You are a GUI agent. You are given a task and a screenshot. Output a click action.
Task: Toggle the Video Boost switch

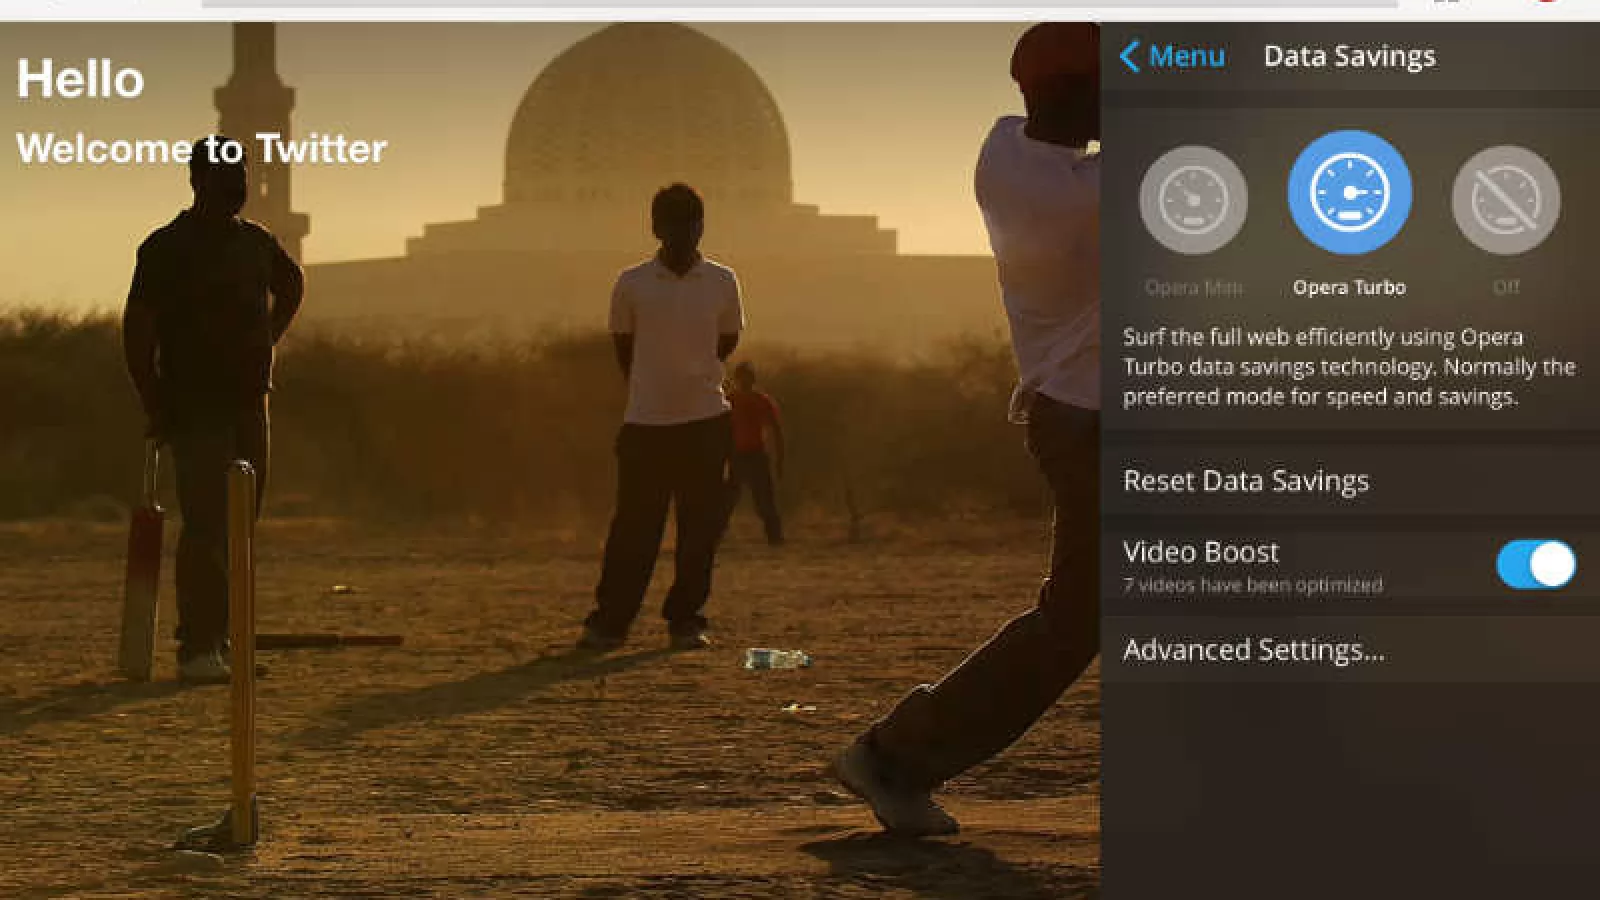tap(1536, 565)
